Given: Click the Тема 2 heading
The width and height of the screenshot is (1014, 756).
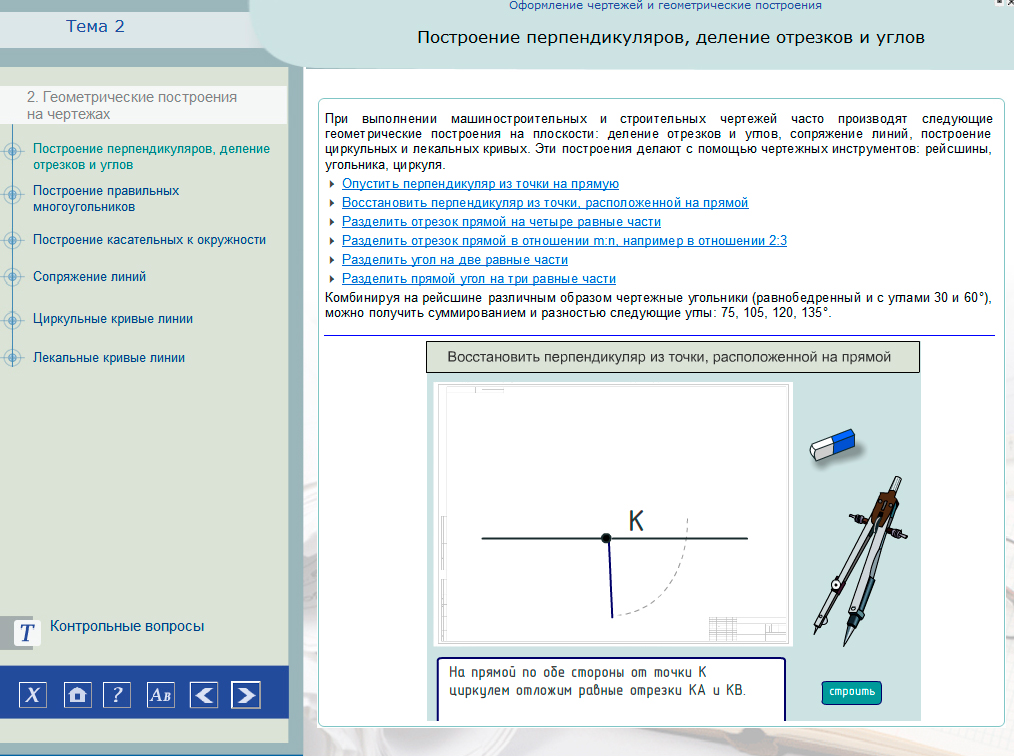Looking at the screenshot, I should [x=95, y=27].
